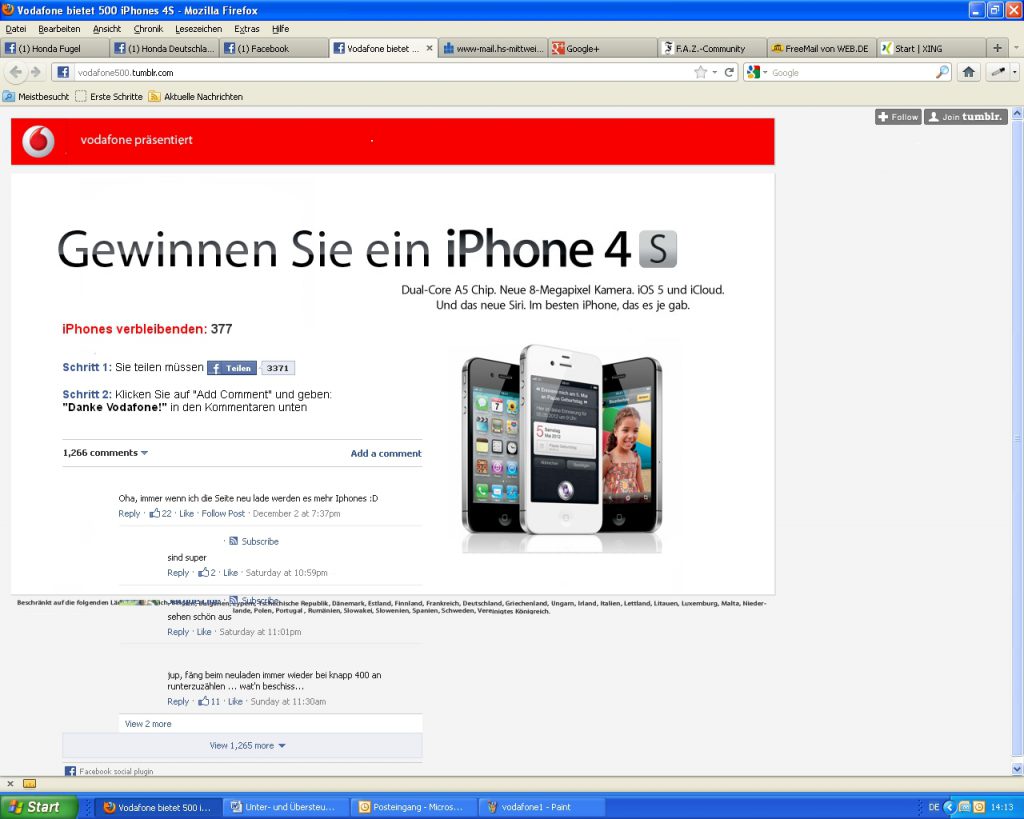Click the page scrollbar down arrow
1024x819 pixels.
(1017, 769)
